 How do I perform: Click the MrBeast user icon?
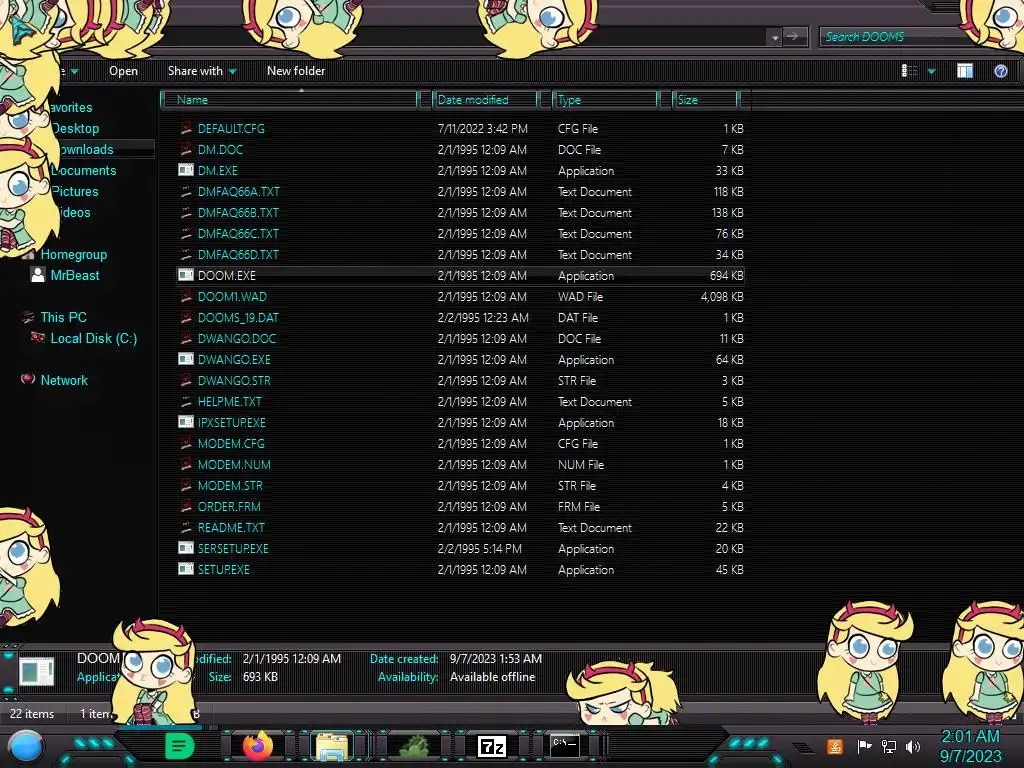click(x=38, y=275)
